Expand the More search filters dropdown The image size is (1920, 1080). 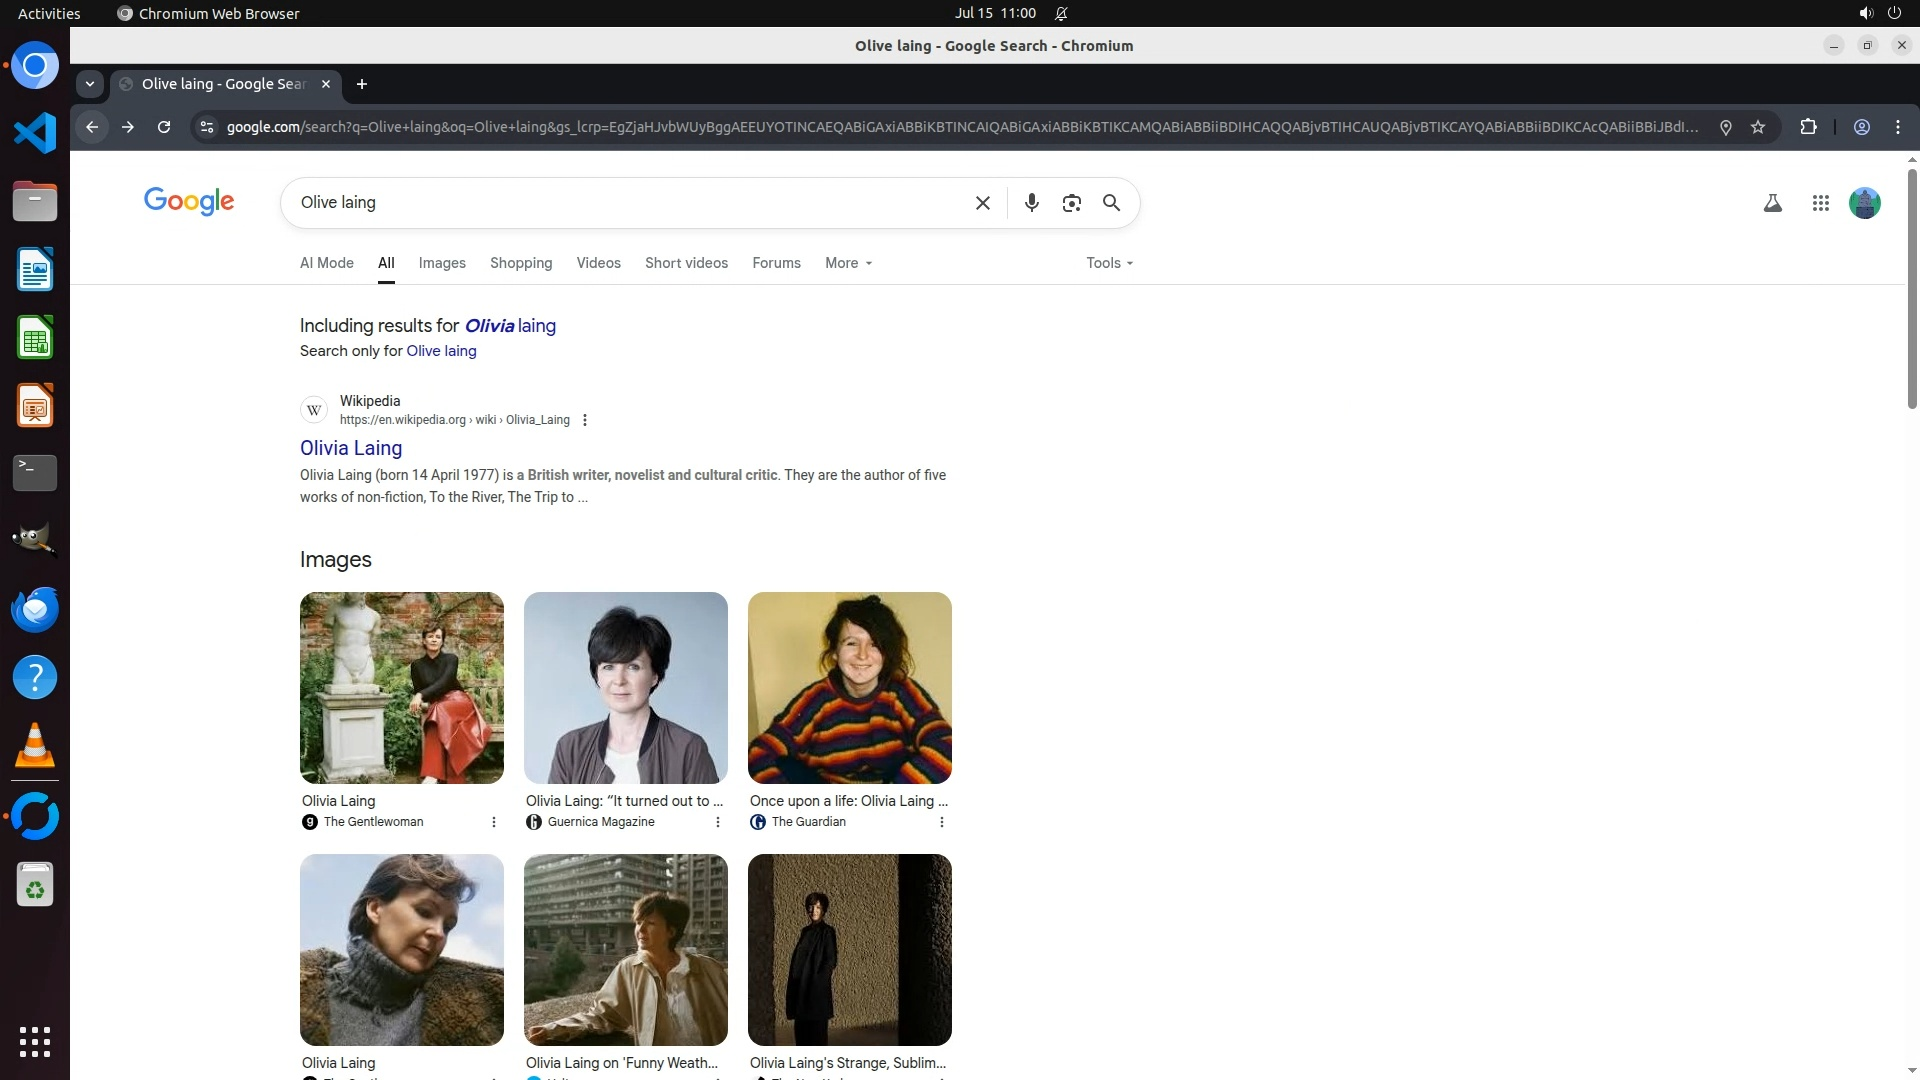coord(848,263)
